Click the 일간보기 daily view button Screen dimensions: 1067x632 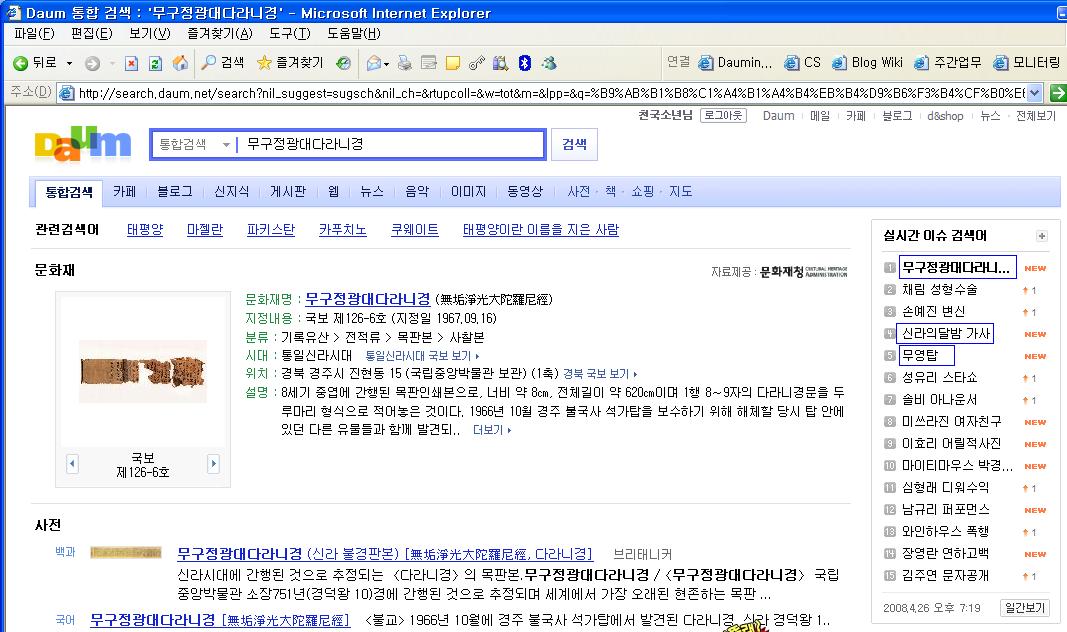(1025, 608)
